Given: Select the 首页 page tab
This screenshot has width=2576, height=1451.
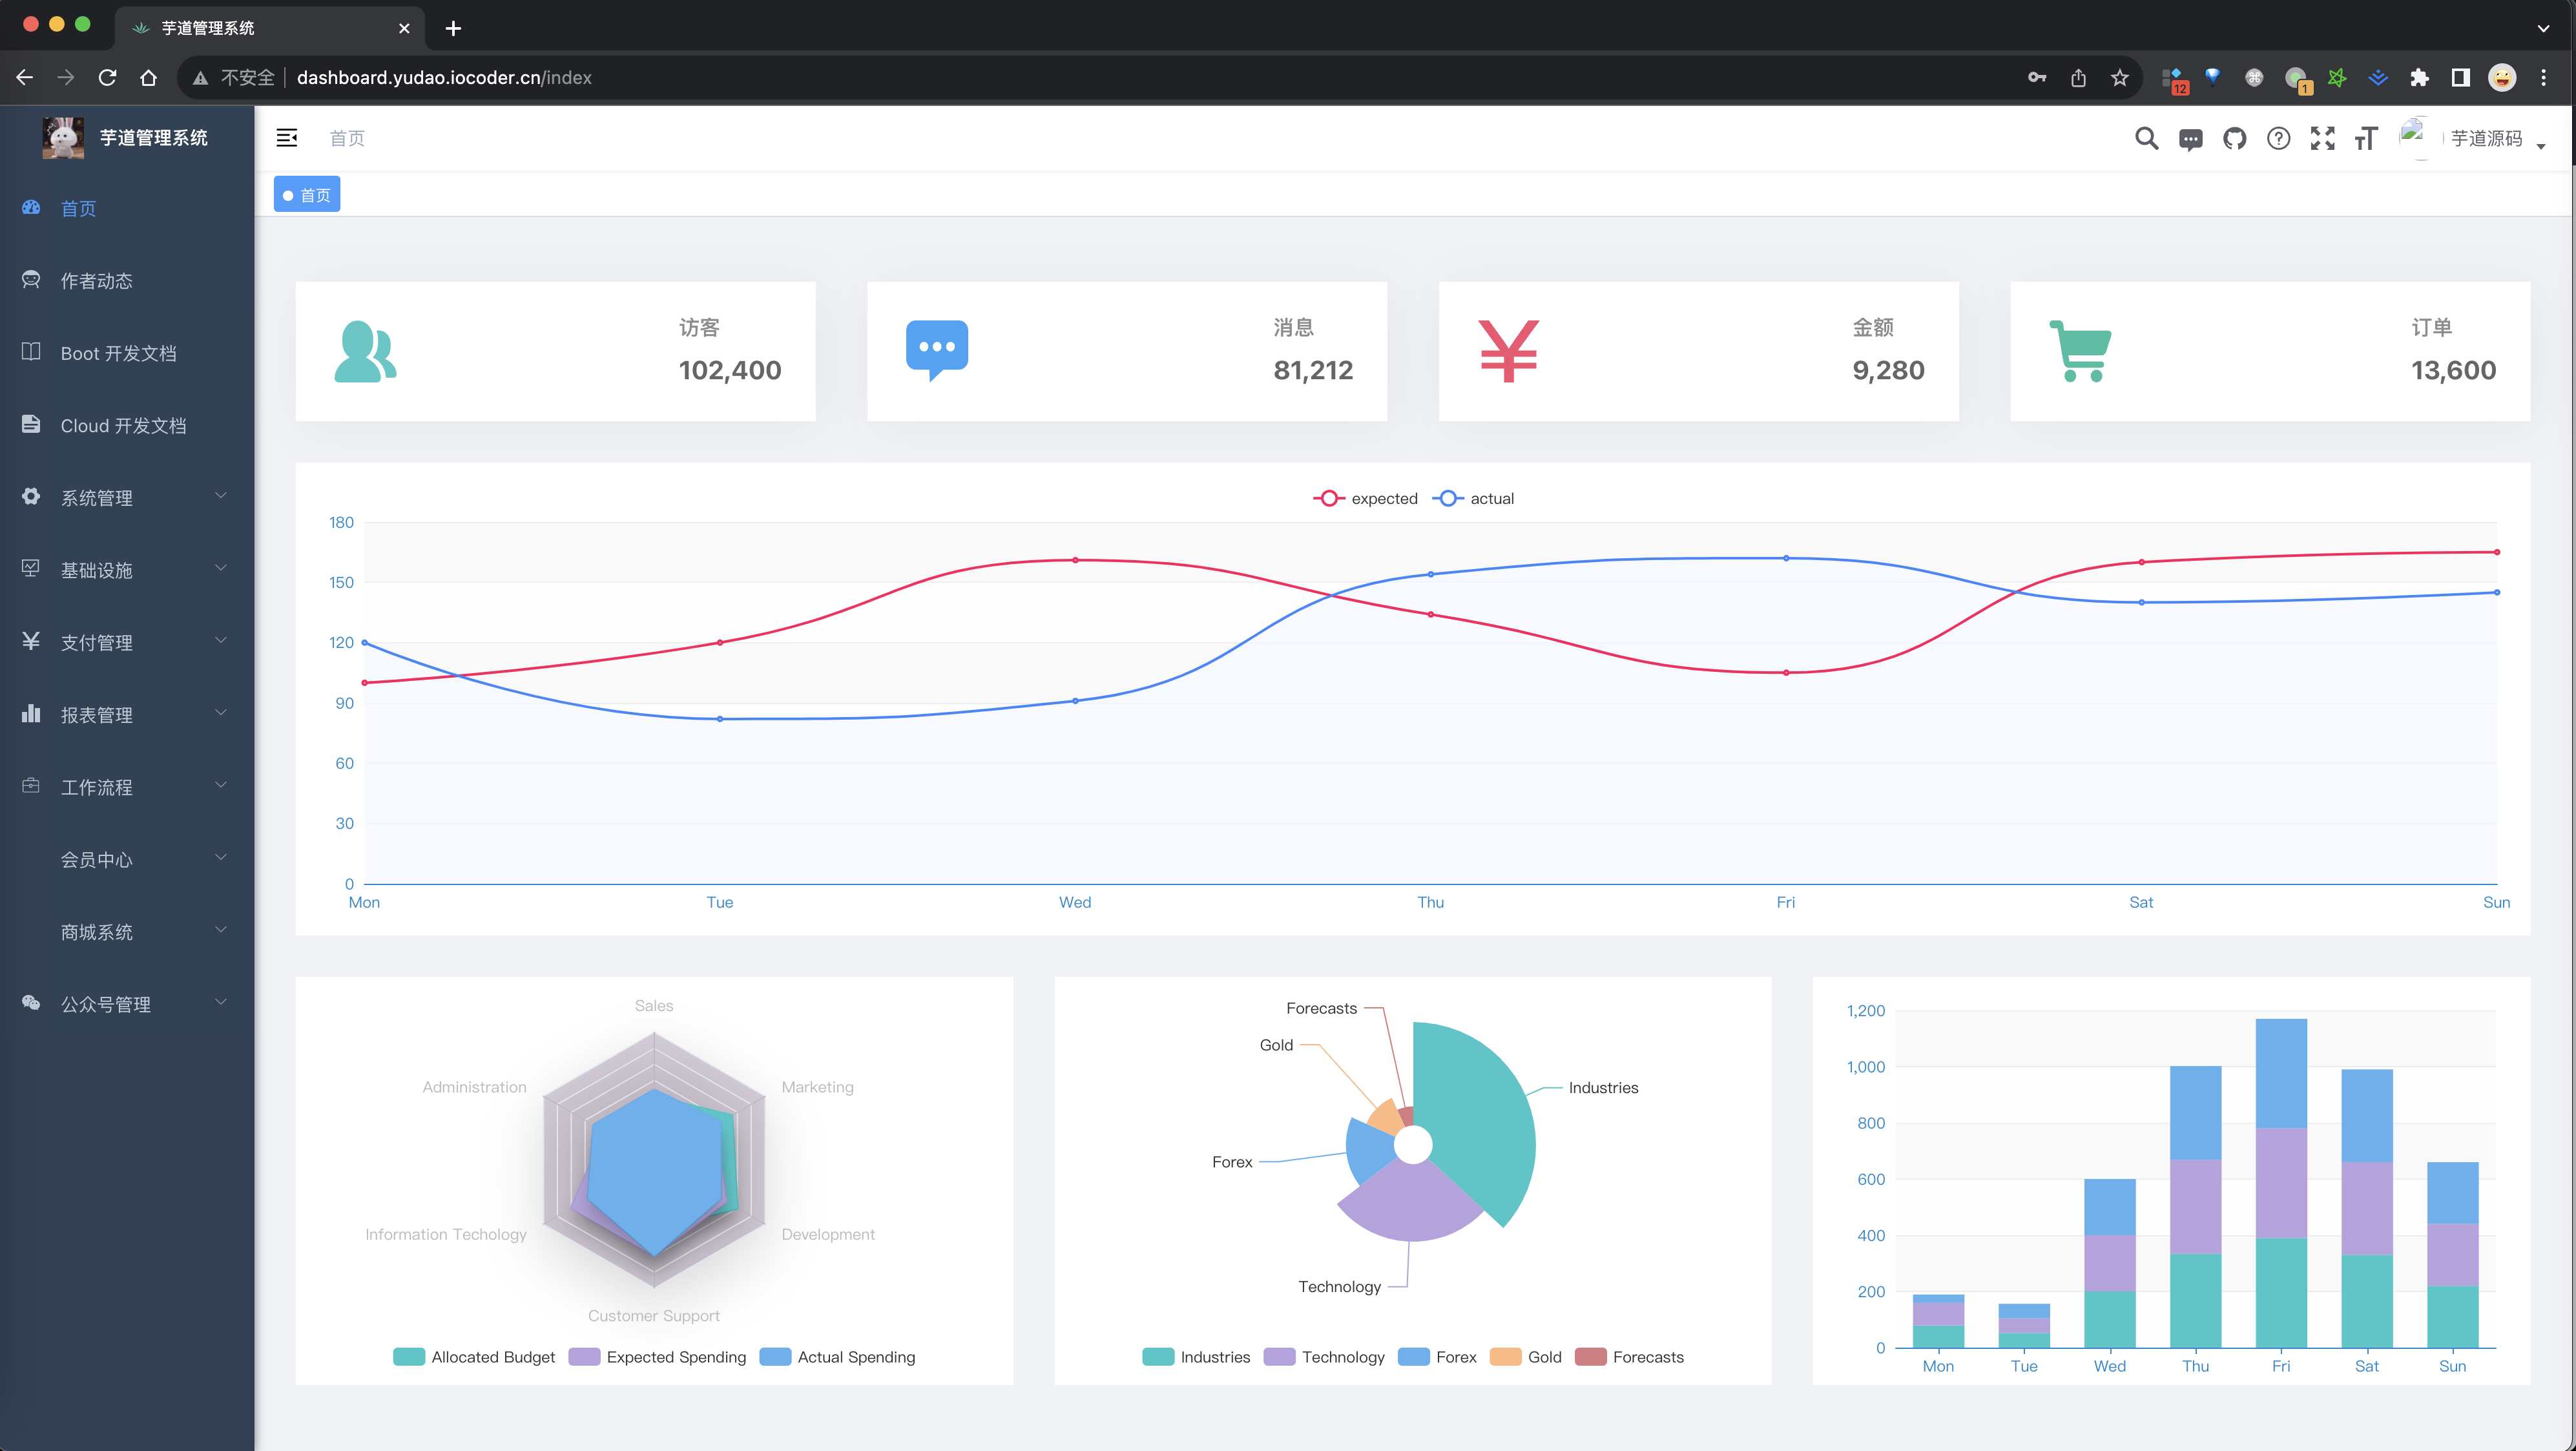Looking at the screenshot, I should 307,195.
